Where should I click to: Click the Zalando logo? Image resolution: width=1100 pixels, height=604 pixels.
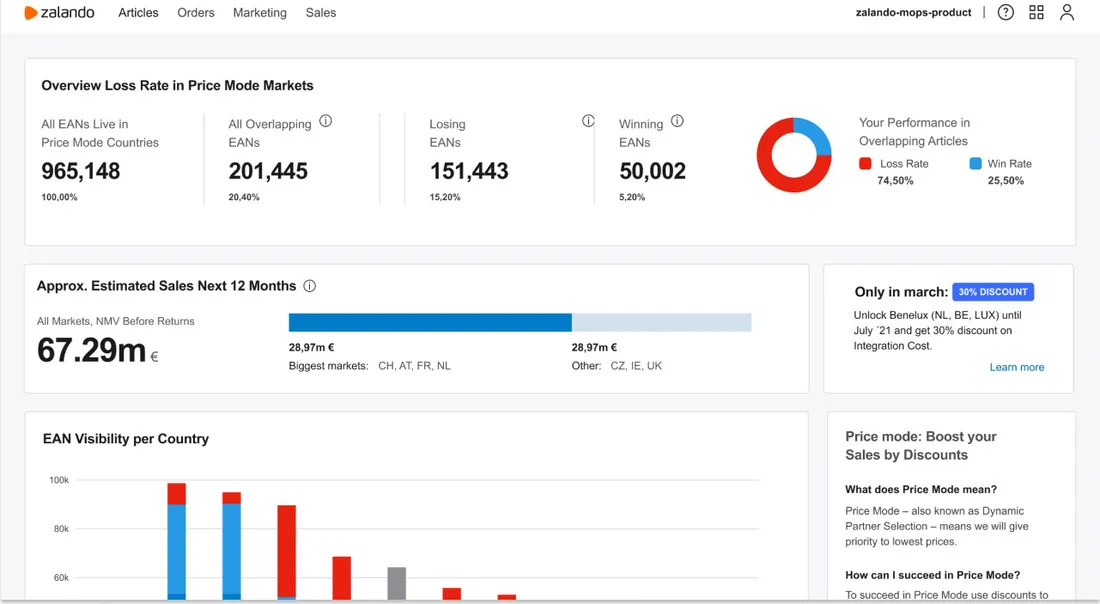pyautogui.click(x=59, y=13)
